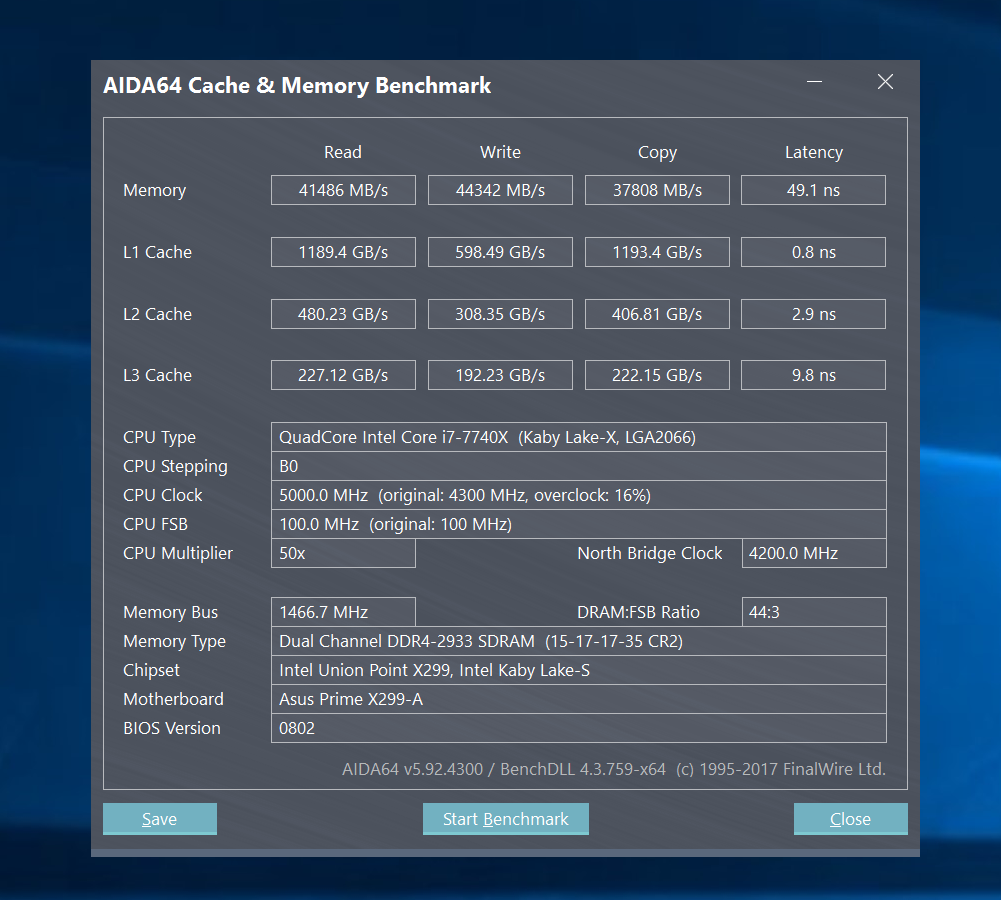The image size is (1001, 900).
Task: Select Memory Read value 41486 MB/s
Action: click(x=343, y=190)
